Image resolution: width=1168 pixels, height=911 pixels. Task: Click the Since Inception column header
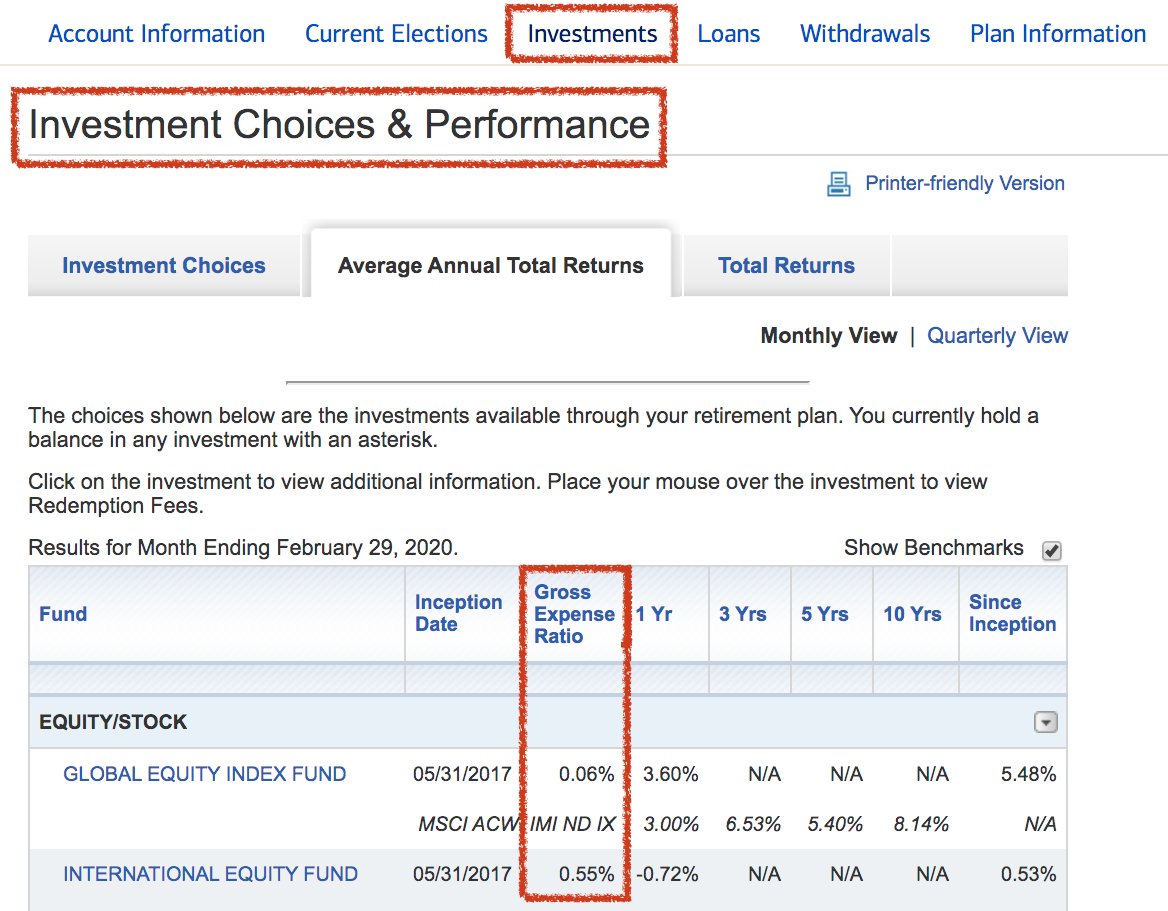[x=1012, y=613]
